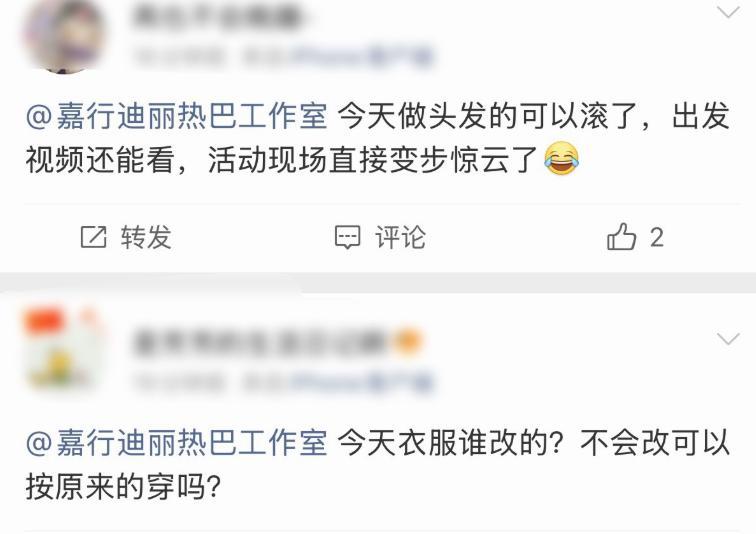The width and height of the screenshot is (756, 534).
Task: Open first post text about 做头发
Action: click(378, 138)
